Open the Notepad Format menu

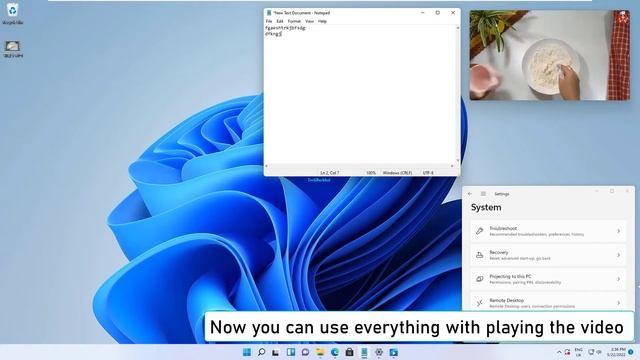point(294,21)
